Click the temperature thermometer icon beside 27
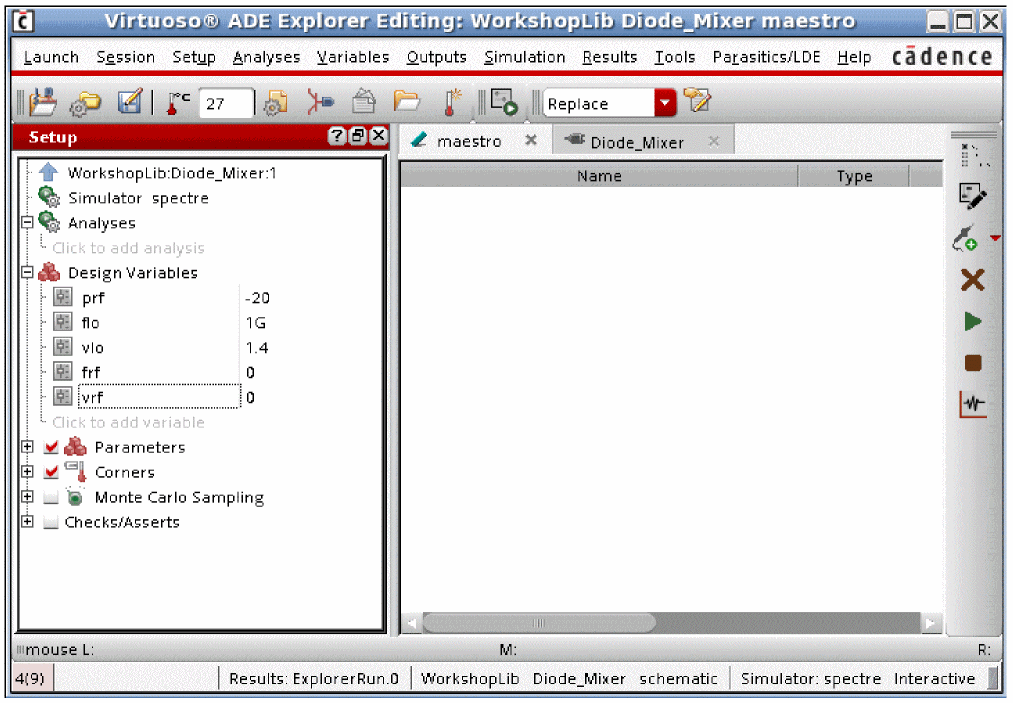This screenshot has height=703, width=1013. 178,103
